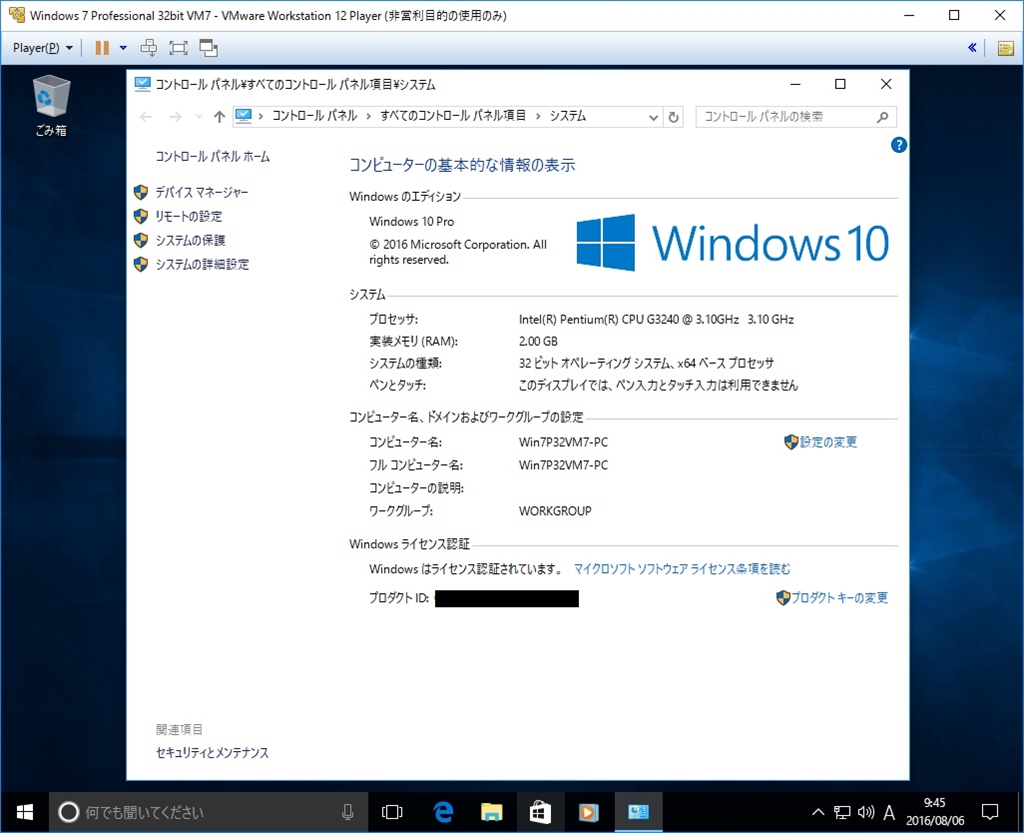Viewport: 1024px width, 833px height.
Task: Select the WORKGROUP value text
Action: coord(555,511)
